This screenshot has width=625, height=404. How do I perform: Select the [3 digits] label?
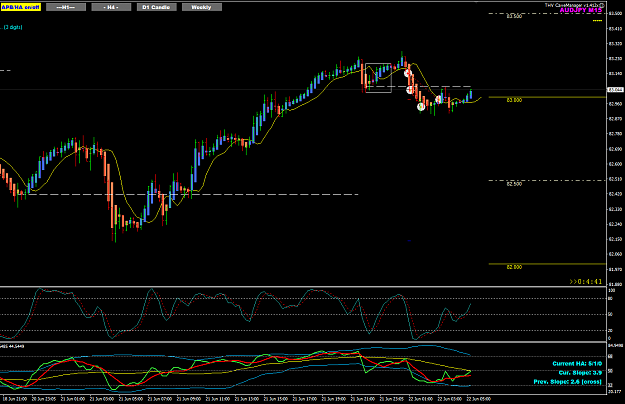[12, 27]
